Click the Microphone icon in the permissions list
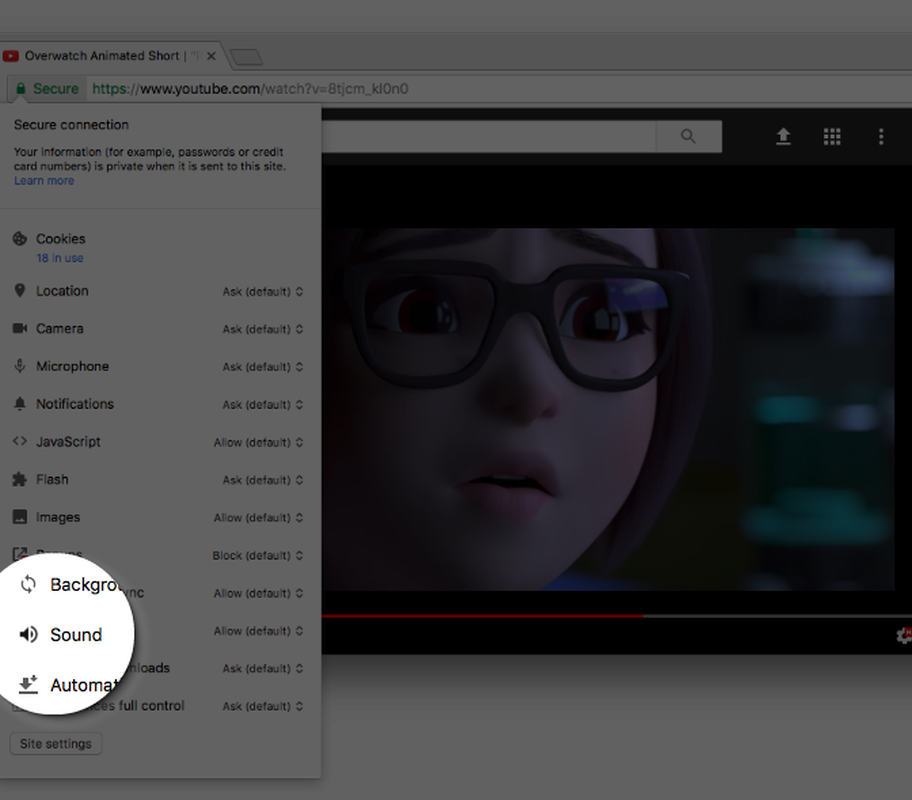 [x=19, y=366]
